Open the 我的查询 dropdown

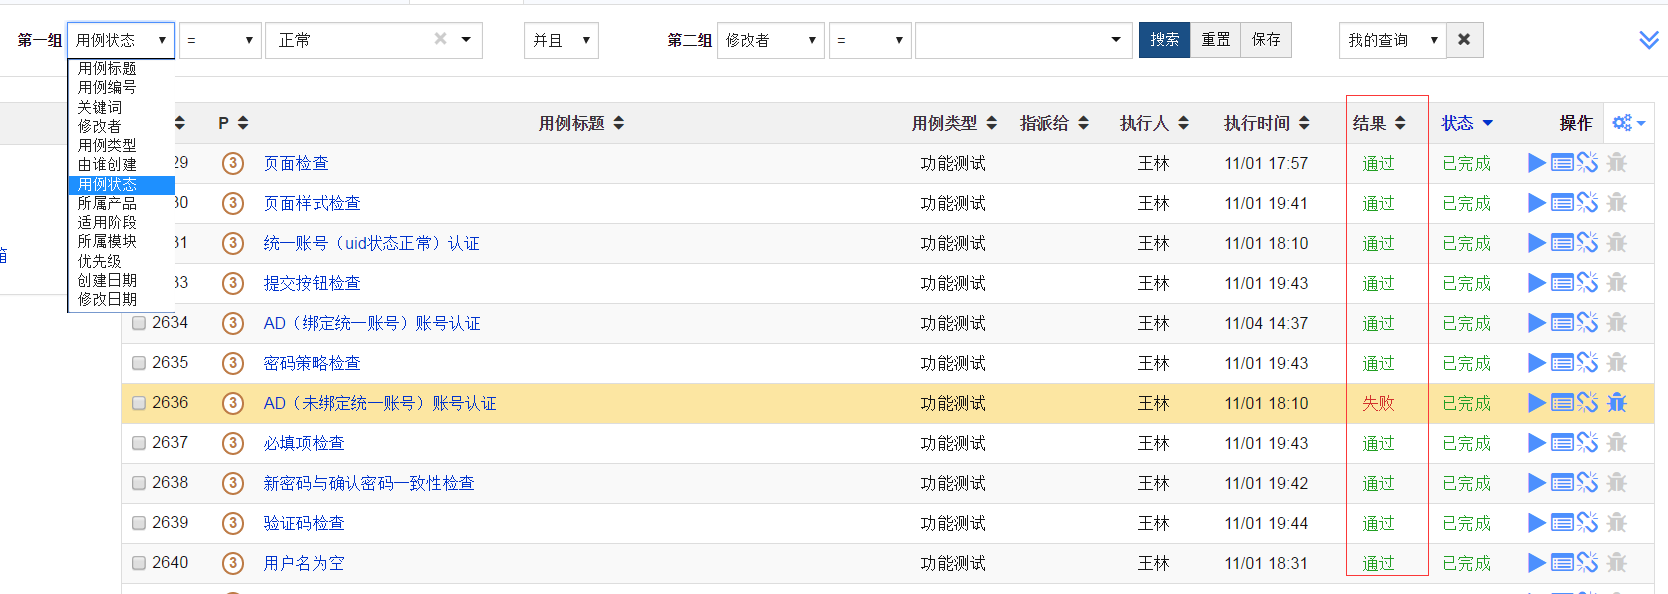click(x=1392, y=40)
